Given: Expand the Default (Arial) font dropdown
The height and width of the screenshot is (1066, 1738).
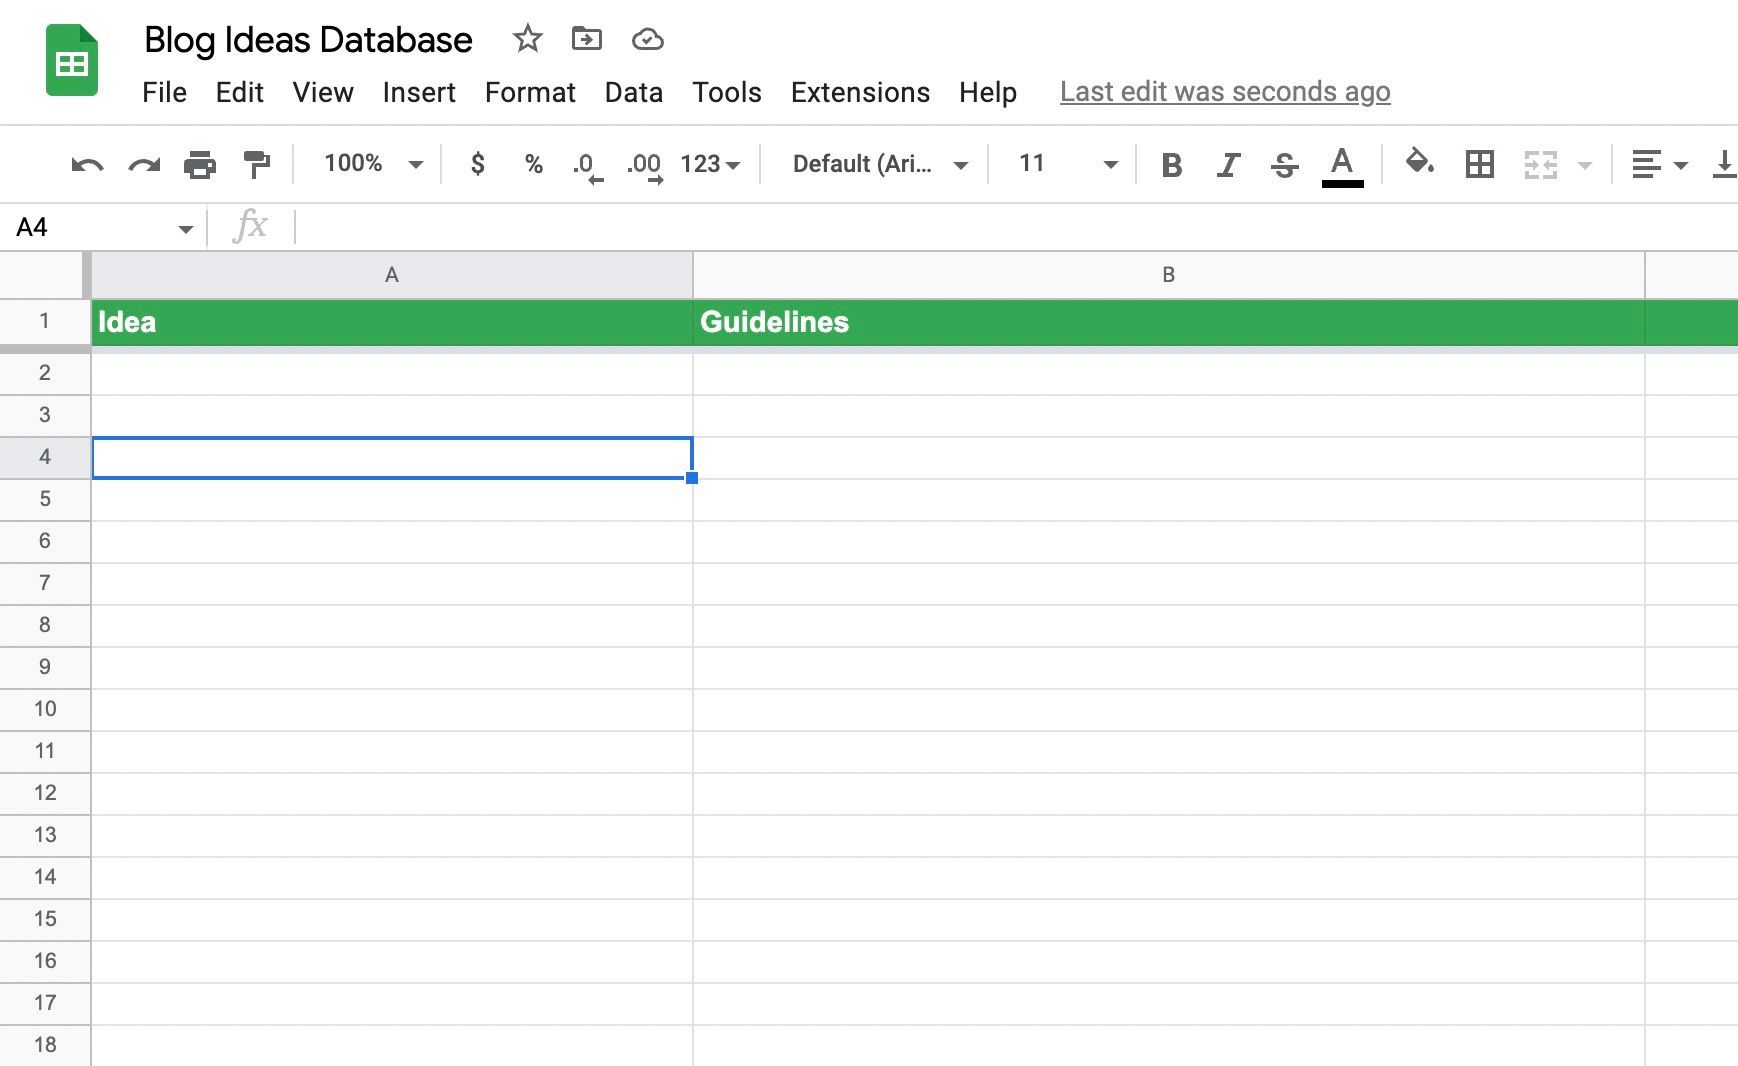Looking at the screenshot, I should click(879, 164).
